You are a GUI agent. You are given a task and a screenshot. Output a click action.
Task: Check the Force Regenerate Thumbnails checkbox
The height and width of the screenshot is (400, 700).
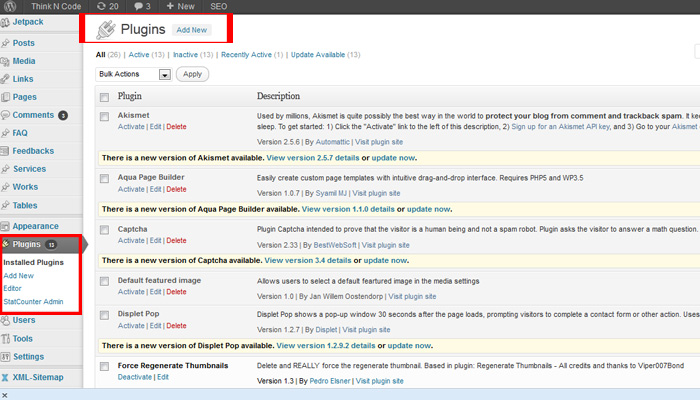[x=104, y=367]
